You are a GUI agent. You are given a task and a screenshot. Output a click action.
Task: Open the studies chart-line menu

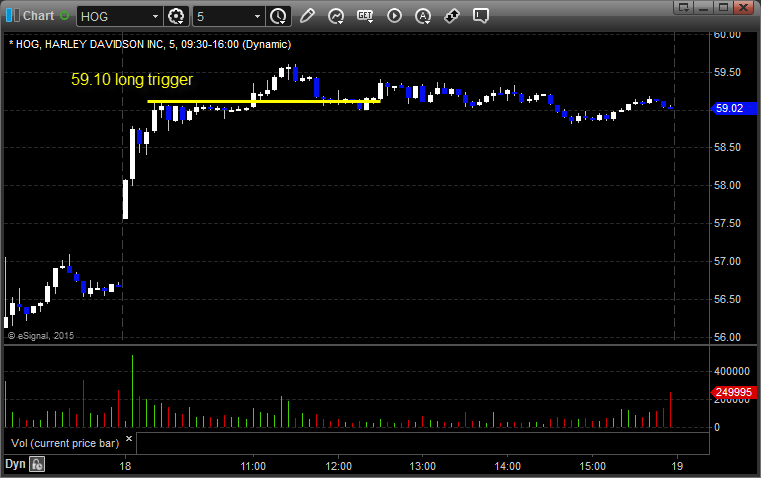335,16
